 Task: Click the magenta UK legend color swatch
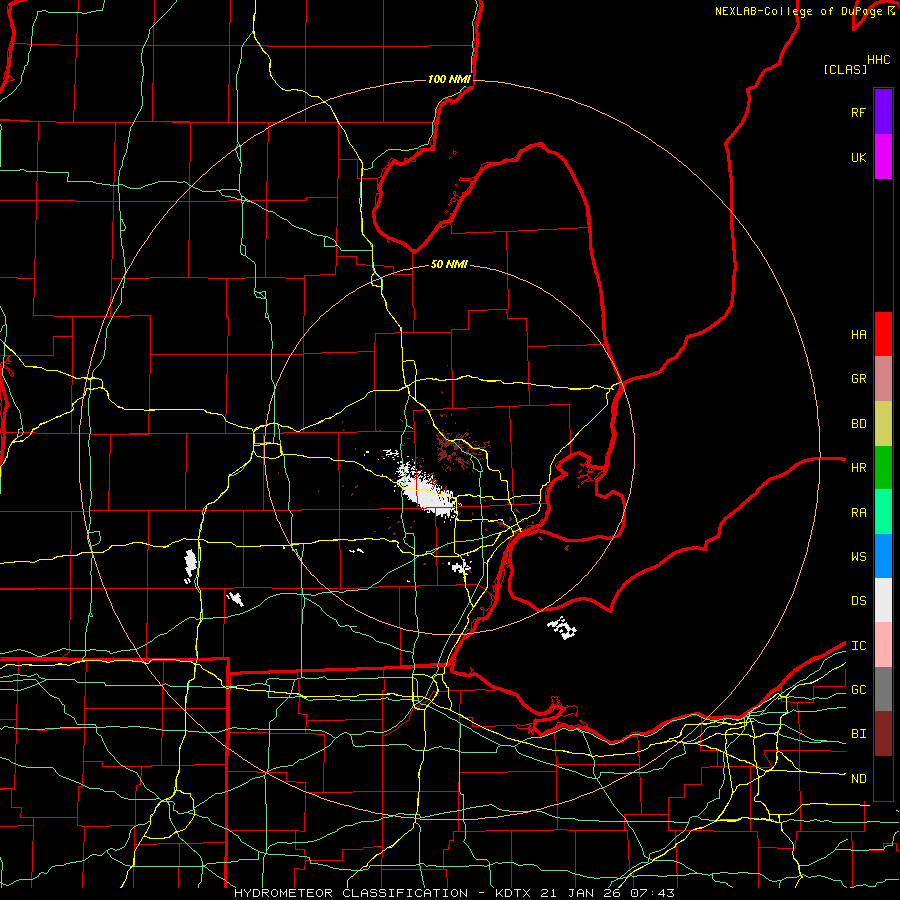tap(883, 157)
